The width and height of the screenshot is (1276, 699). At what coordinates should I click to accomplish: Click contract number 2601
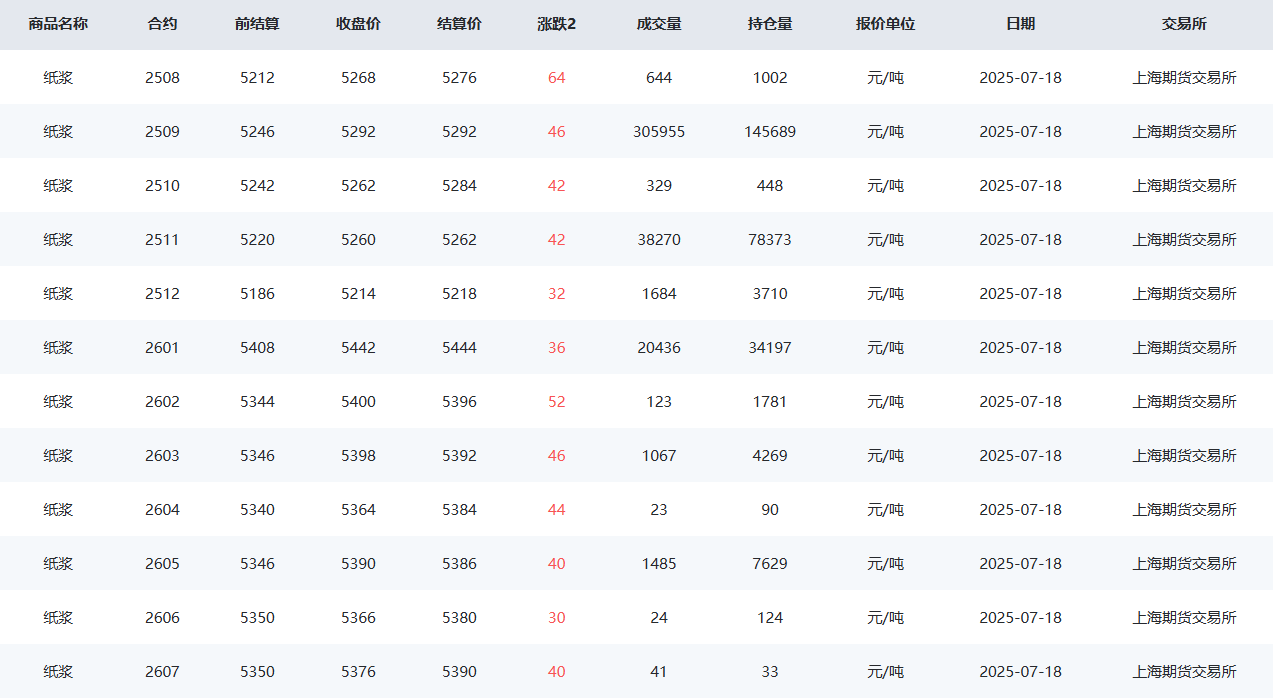click(x=162, y=348)
